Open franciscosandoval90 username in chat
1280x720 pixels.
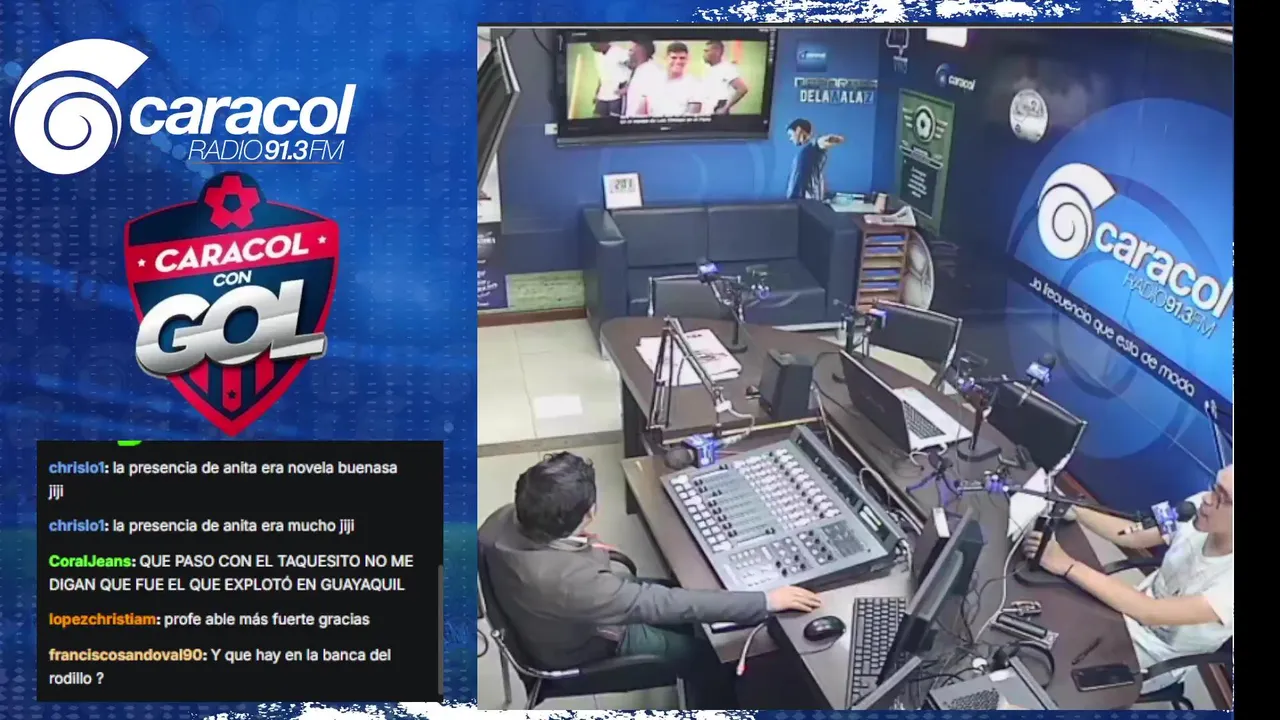(127, 655)
